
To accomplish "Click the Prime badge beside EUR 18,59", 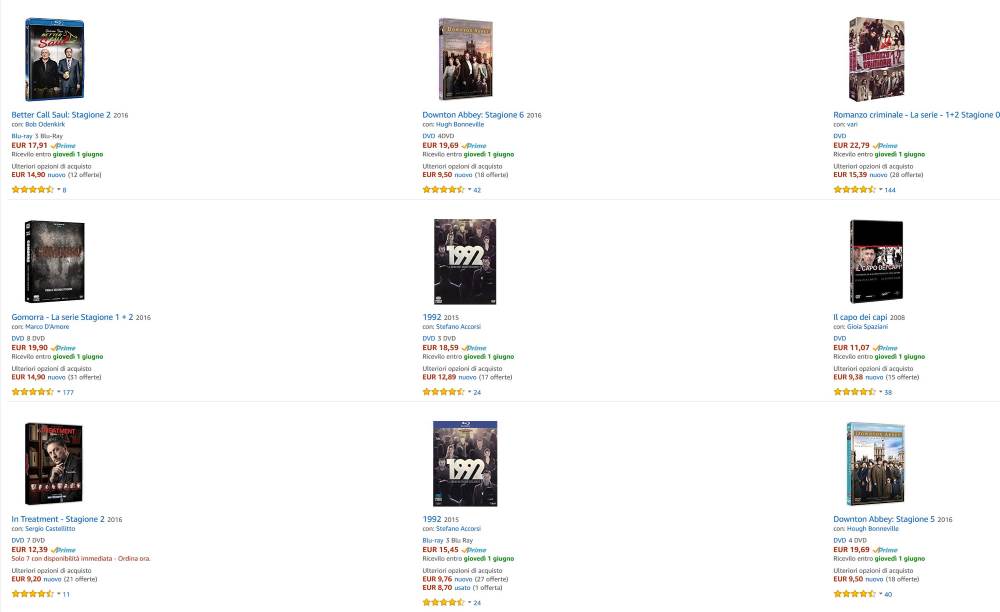I will [x=474, y=348].
